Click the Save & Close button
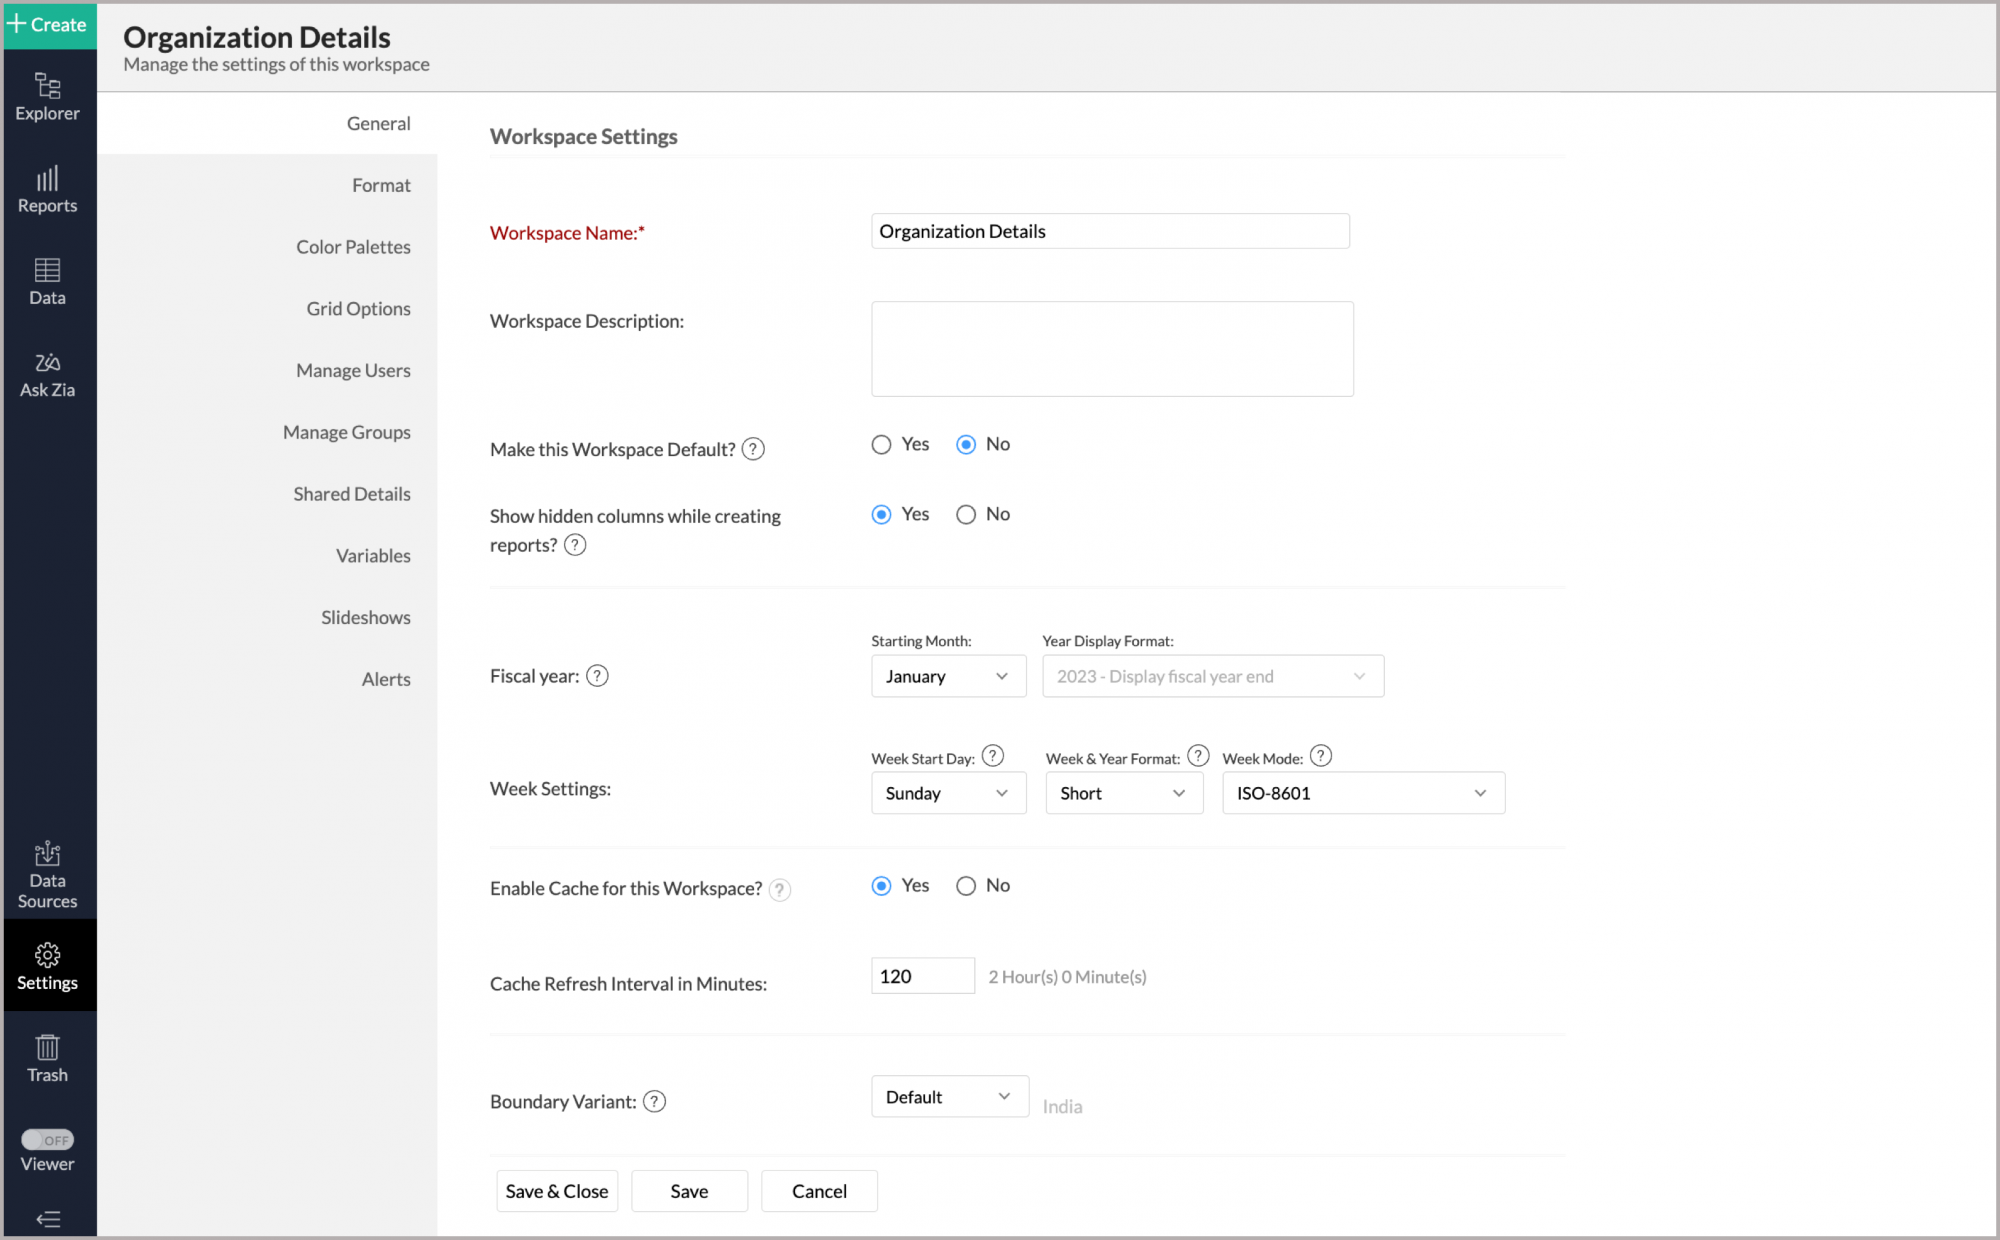2000x1240 pixels. 556,1191
